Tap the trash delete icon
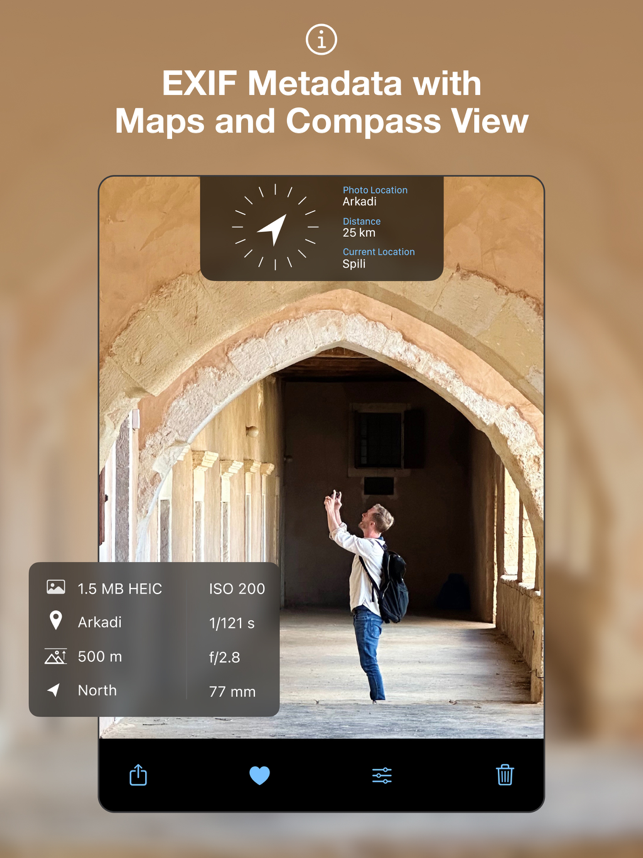Screen dimensions: 643x858 pyautogui.click(x=505, y=775)
